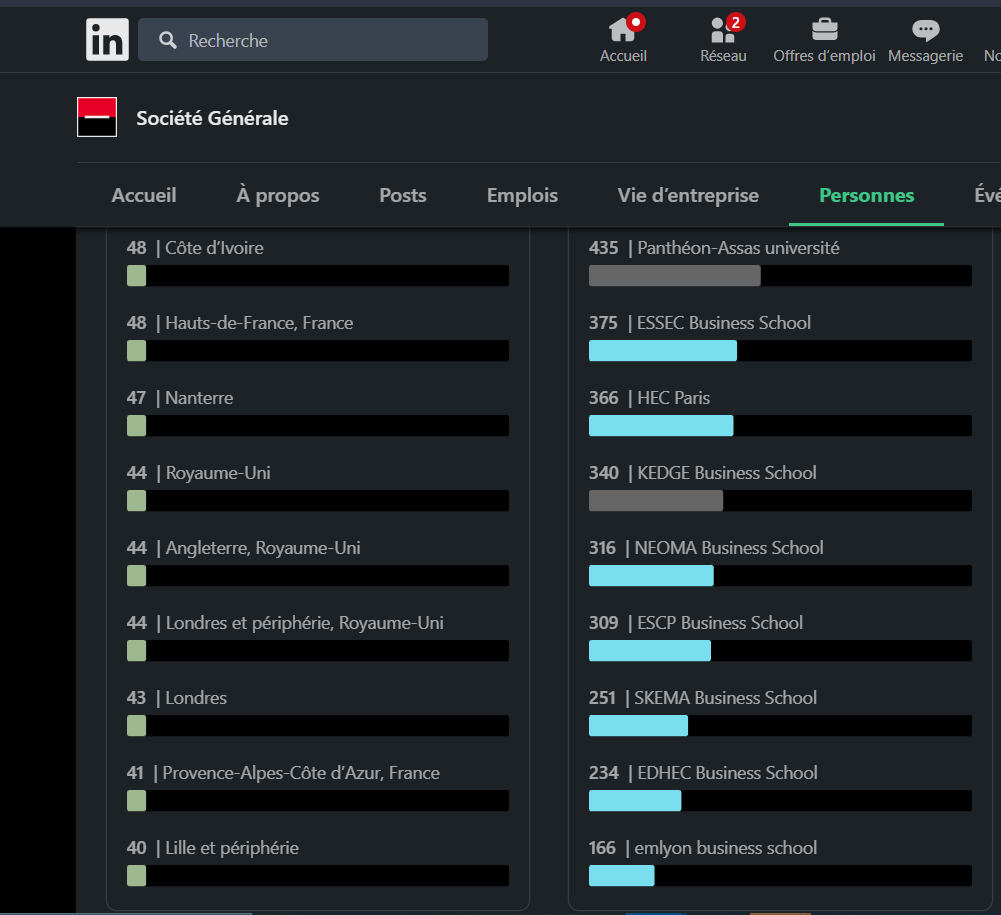1001x915 pixels.
Task: Click '234 | EDHEC Business School' label
Action: tap(703, 773)
